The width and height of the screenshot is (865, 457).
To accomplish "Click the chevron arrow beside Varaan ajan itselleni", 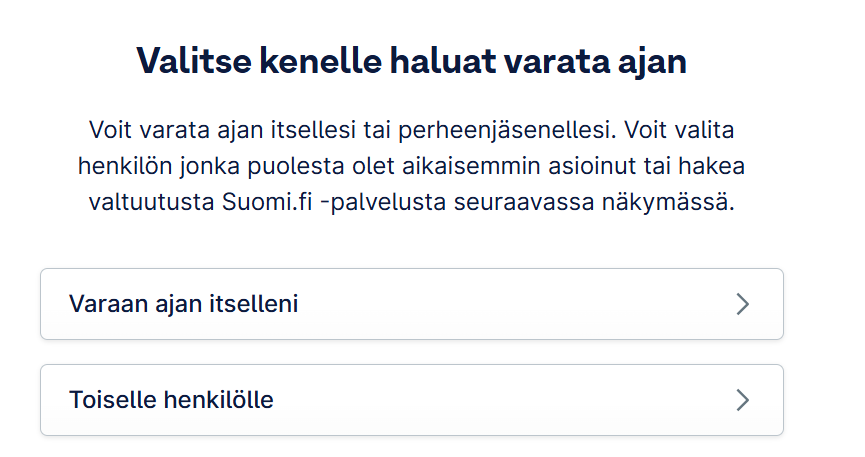I will [x=742, y=304].
